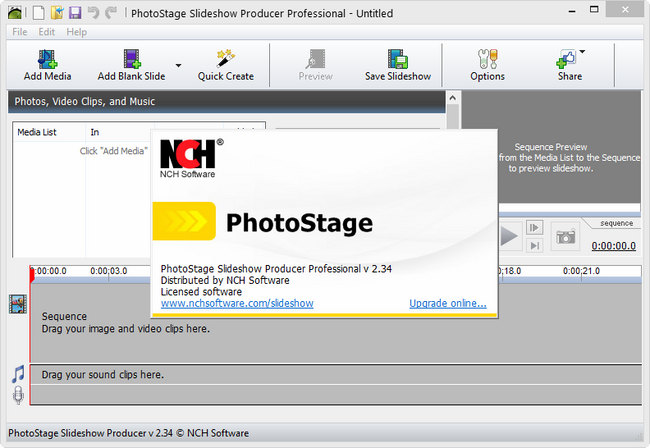
Task: Click the video sequence track icon
Action: (x=18, y=304)
